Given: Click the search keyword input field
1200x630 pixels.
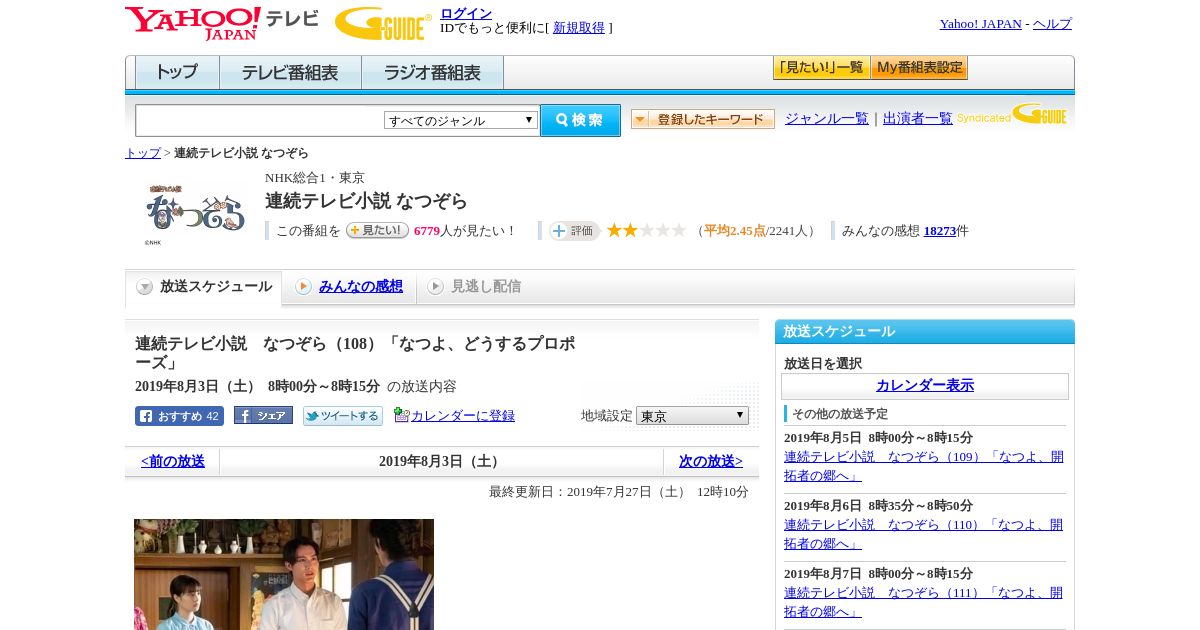Looking at the screenshot, I should (x=260, y=120).
